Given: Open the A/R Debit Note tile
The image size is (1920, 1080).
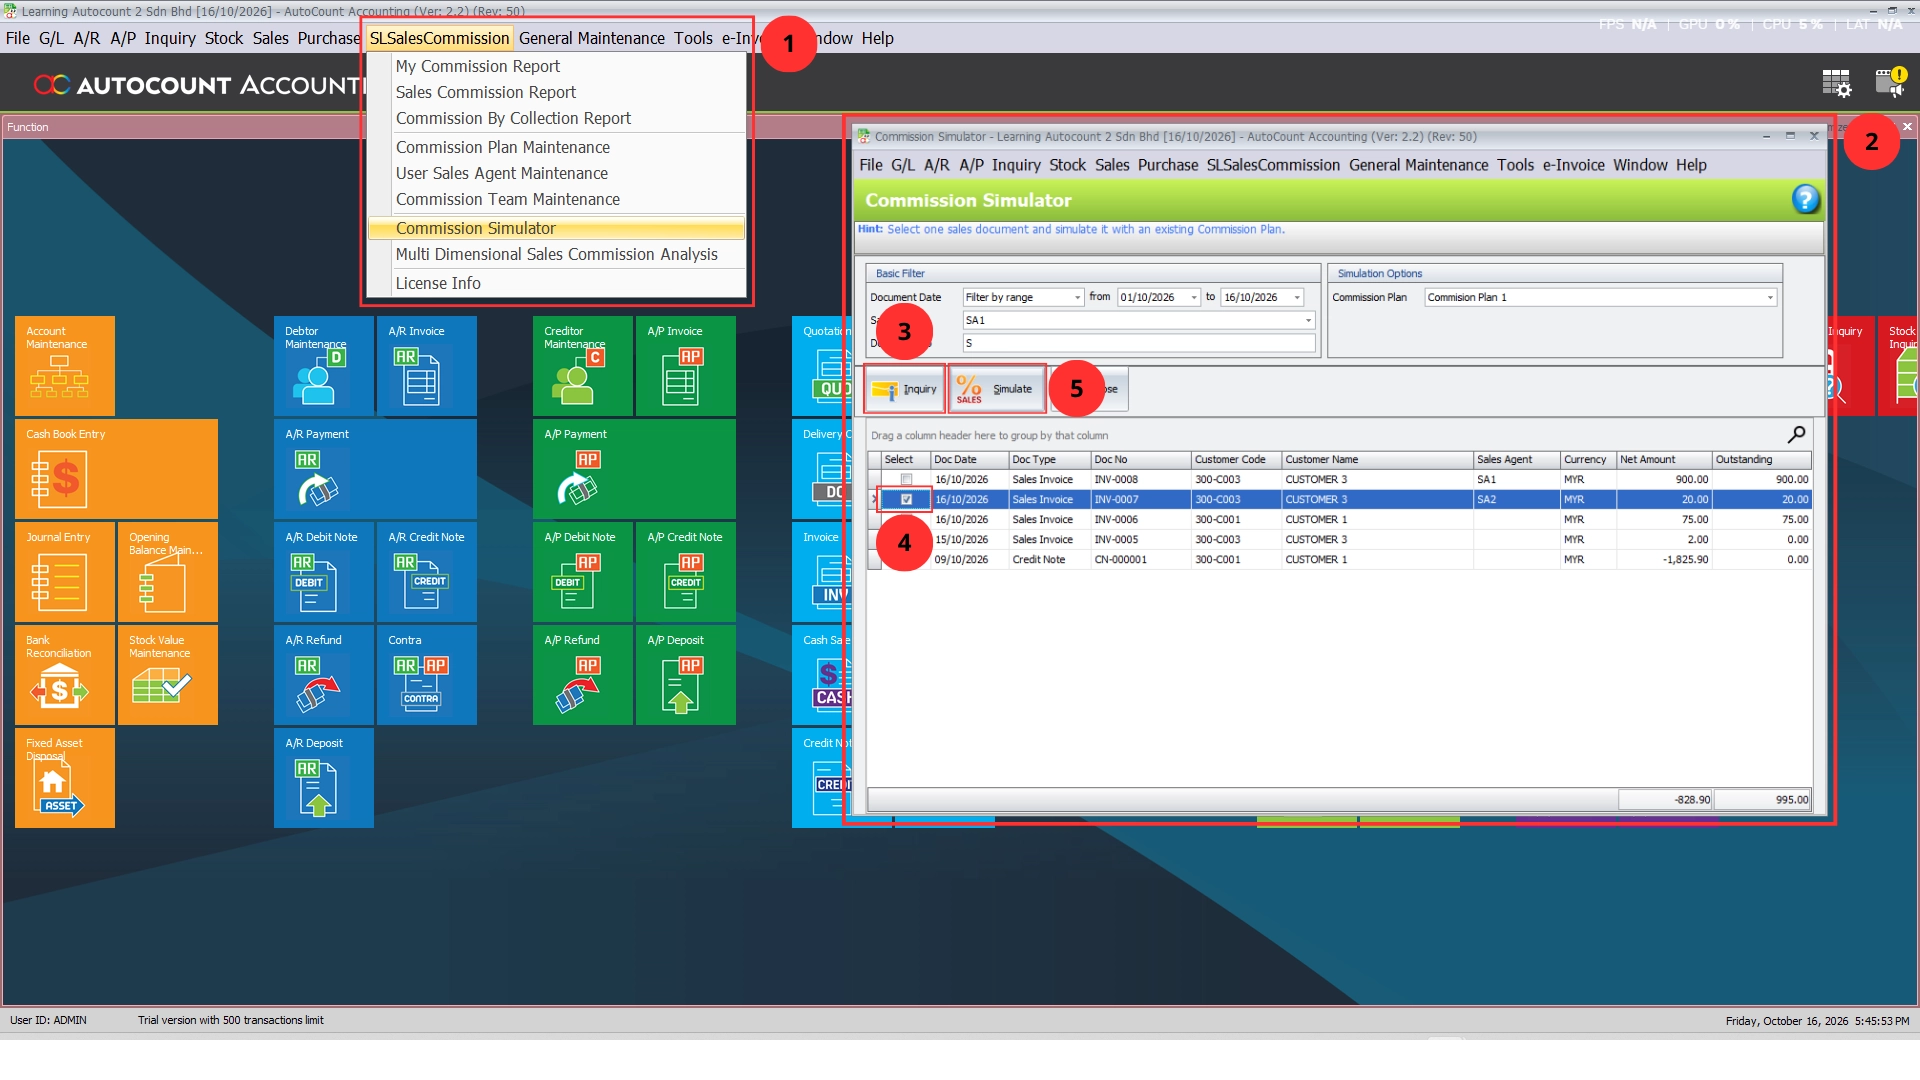Looking at the screenshot, I should tap(324, 572).
